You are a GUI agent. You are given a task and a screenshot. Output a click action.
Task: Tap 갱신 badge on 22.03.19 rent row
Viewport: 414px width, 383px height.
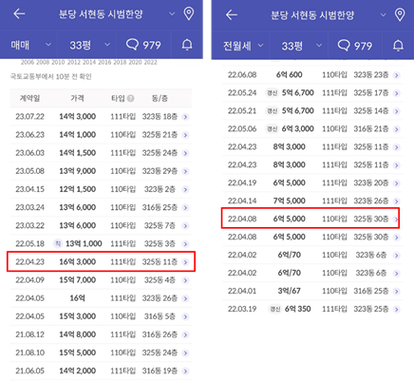point(275,309)
